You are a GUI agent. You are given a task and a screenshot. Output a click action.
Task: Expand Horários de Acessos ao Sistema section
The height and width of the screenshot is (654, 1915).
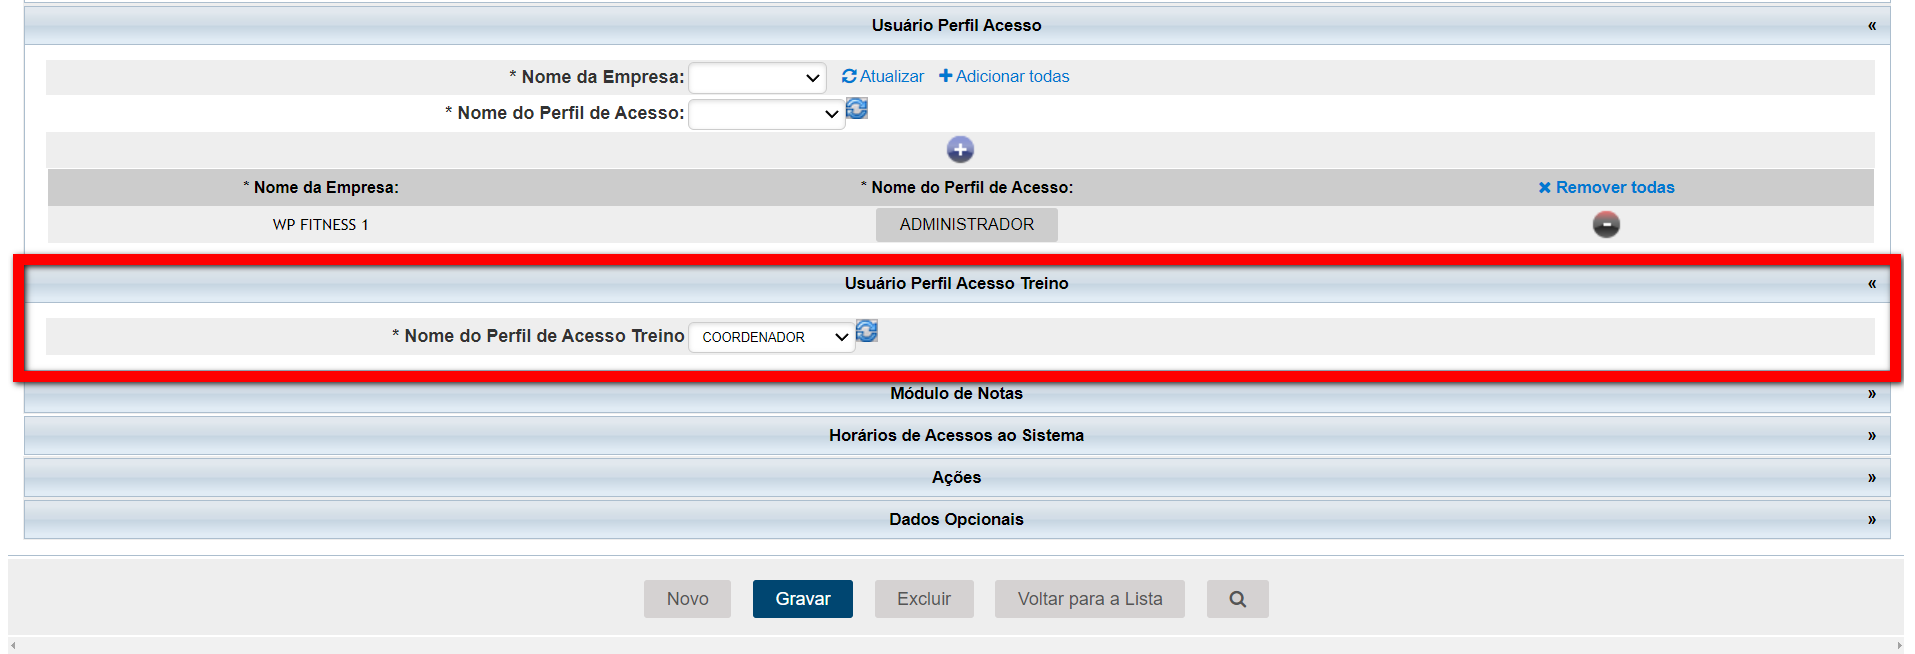pos(1871,436)
